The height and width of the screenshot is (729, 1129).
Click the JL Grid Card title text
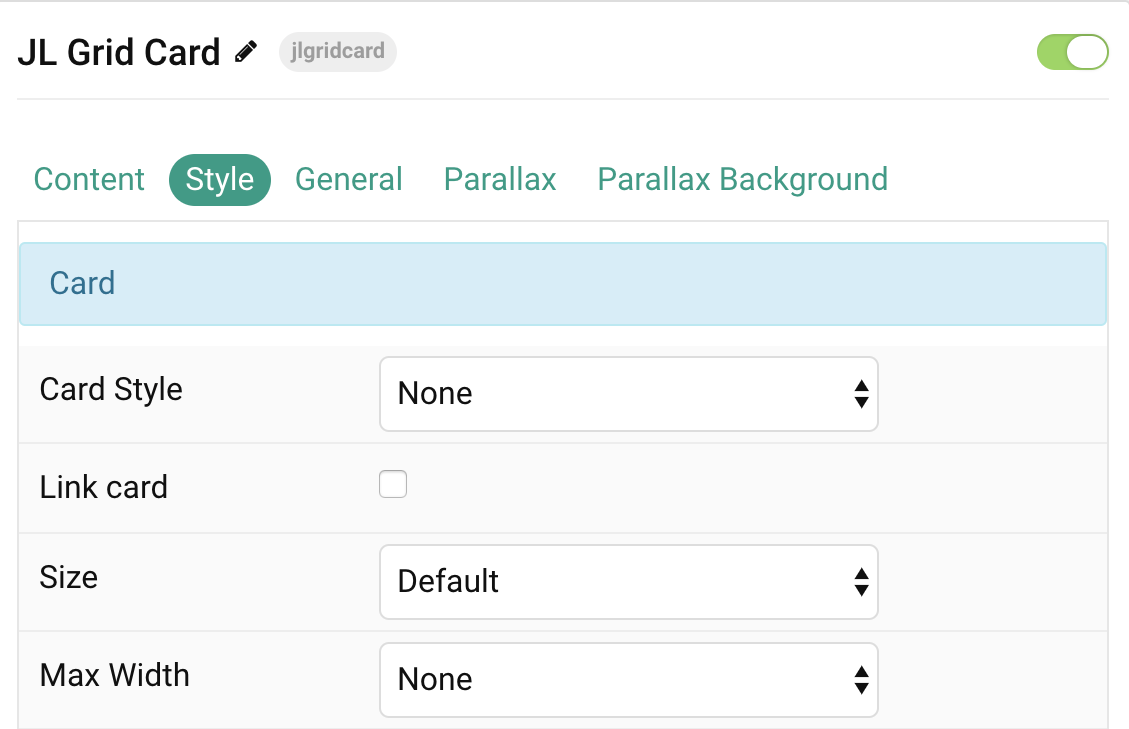[x=119, y=51]
